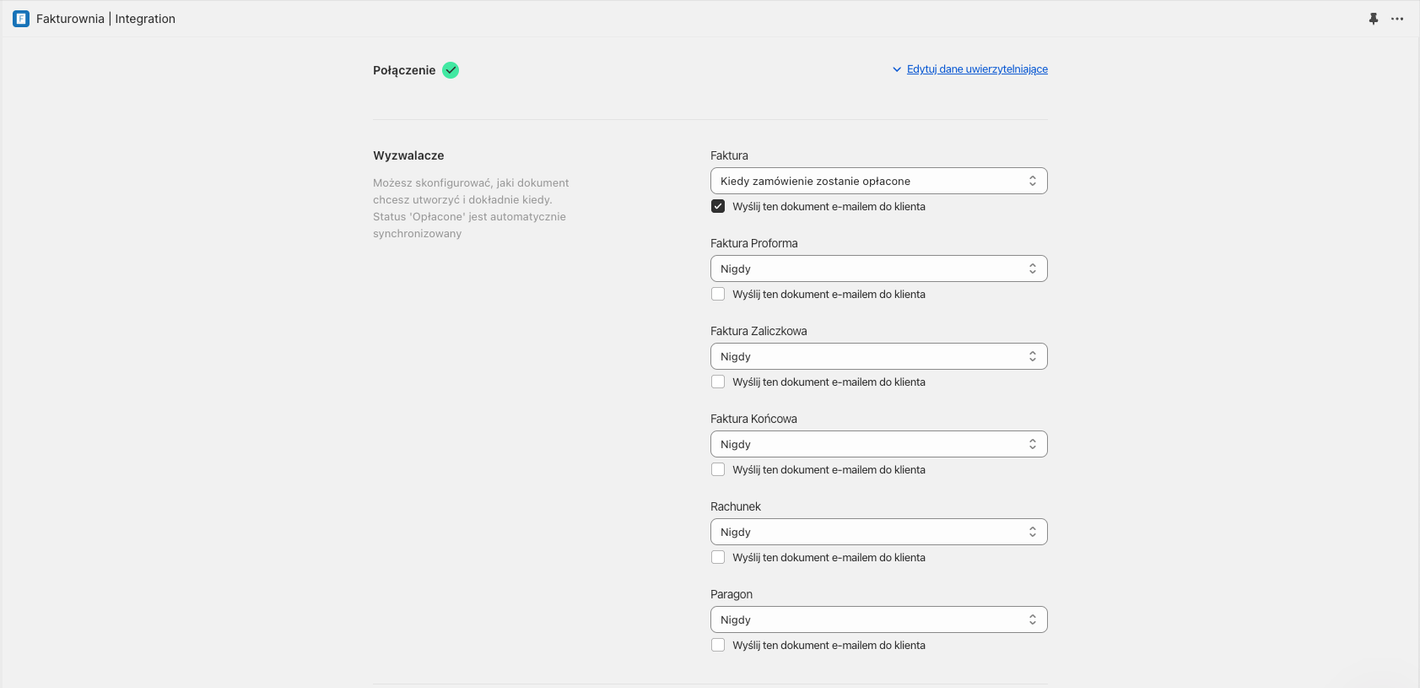This screenshot has height=688, width=1420.
Task: Open the Faktura trigger dropdown
Action: [878, 181]
